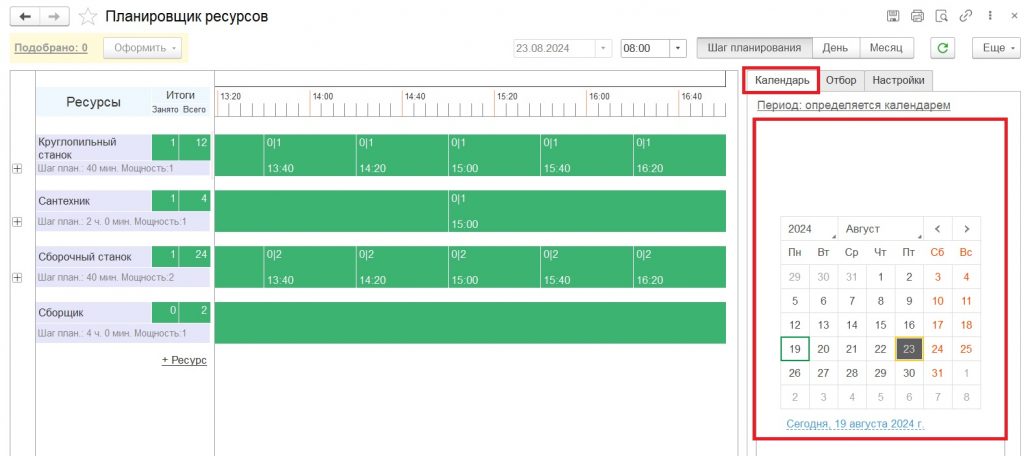Click the Сборщик green schedule bar
1024x456 pixels.
point(470,322)
